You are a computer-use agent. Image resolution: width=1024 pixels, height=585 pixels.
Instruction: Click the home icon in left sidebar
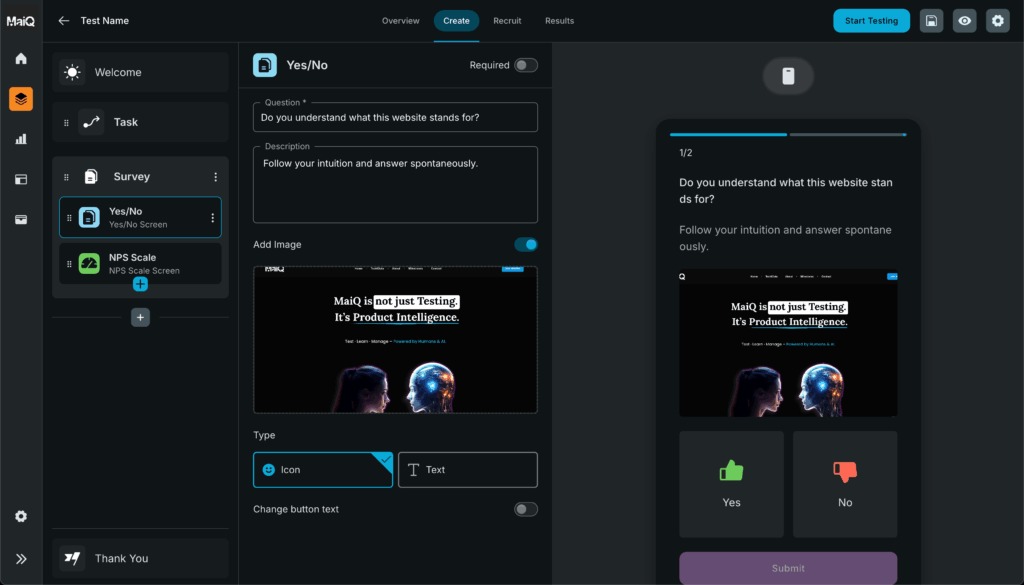tap(21, 59)
